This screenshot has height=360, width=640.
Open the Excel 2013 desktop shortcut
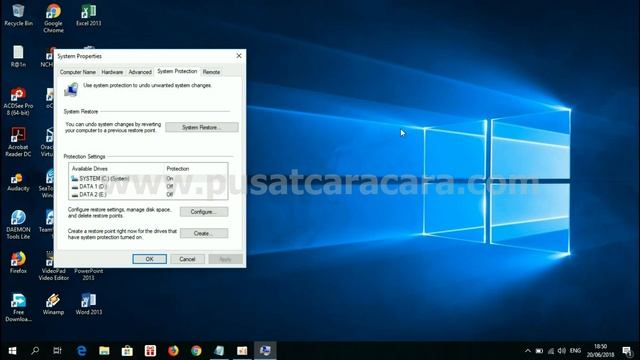point(89,15)
